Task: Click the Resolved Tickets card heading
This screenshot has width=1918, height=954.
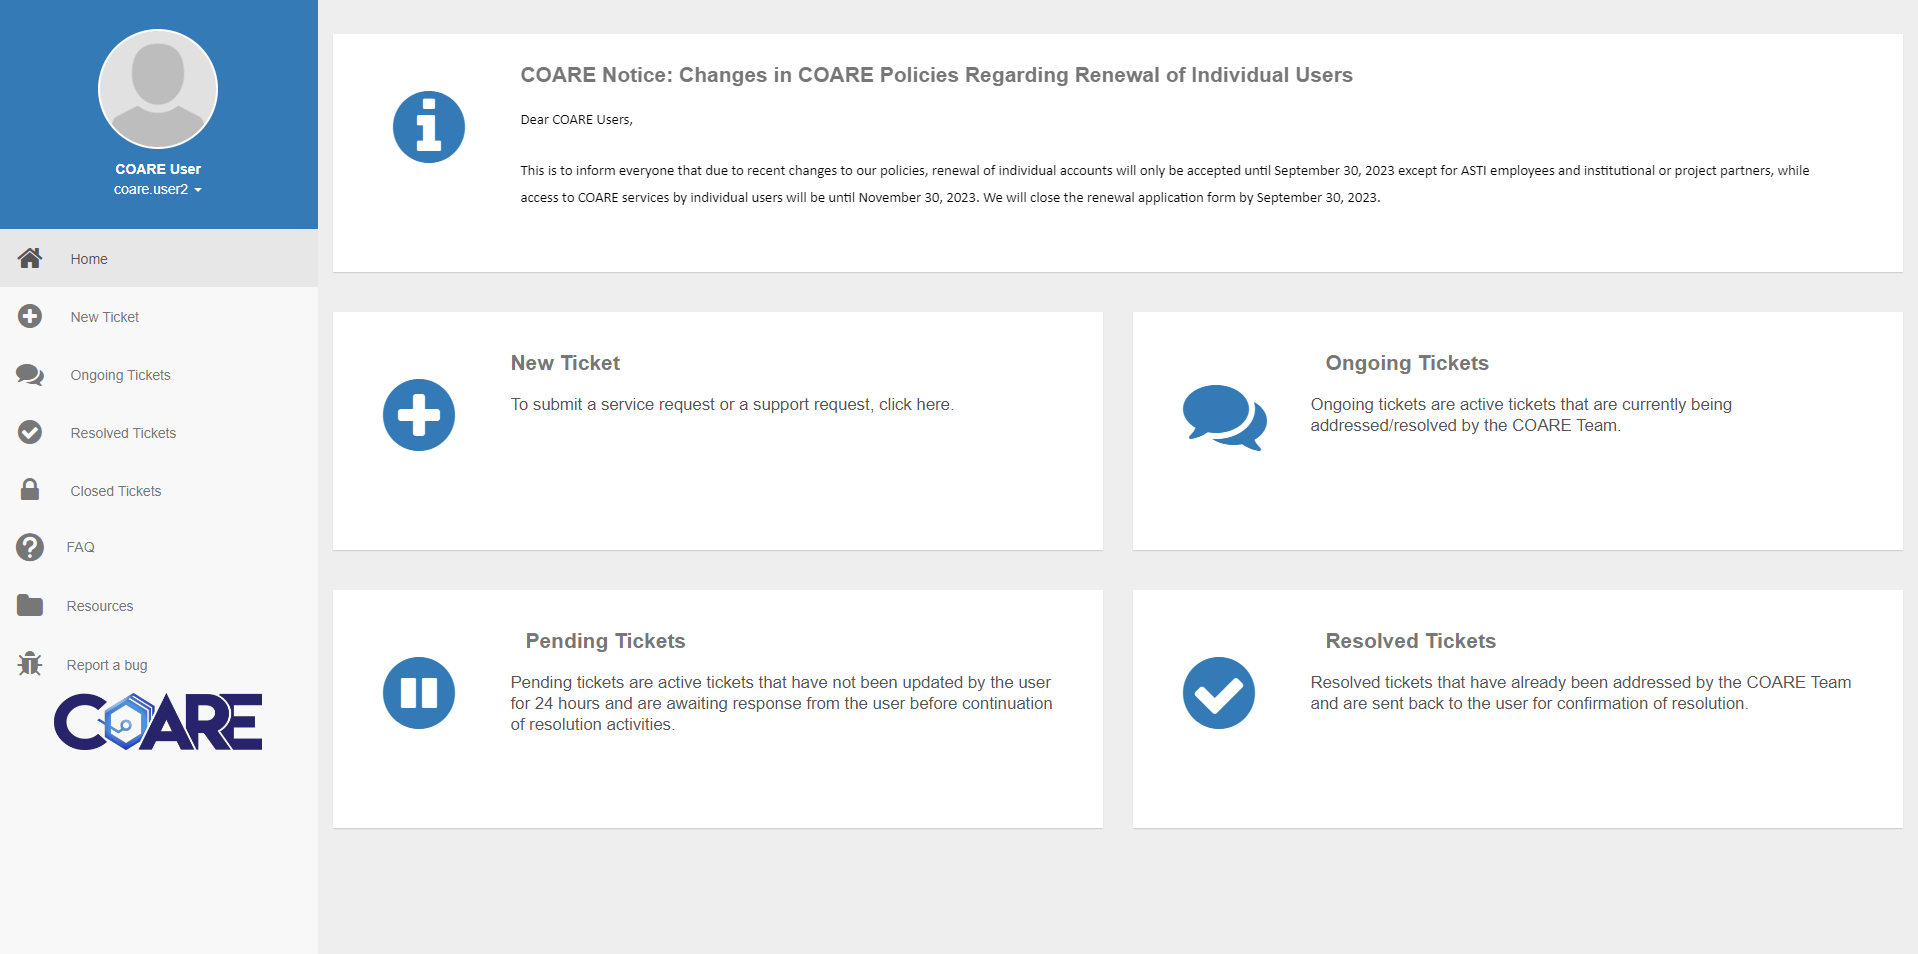Action: (1411, 641)
